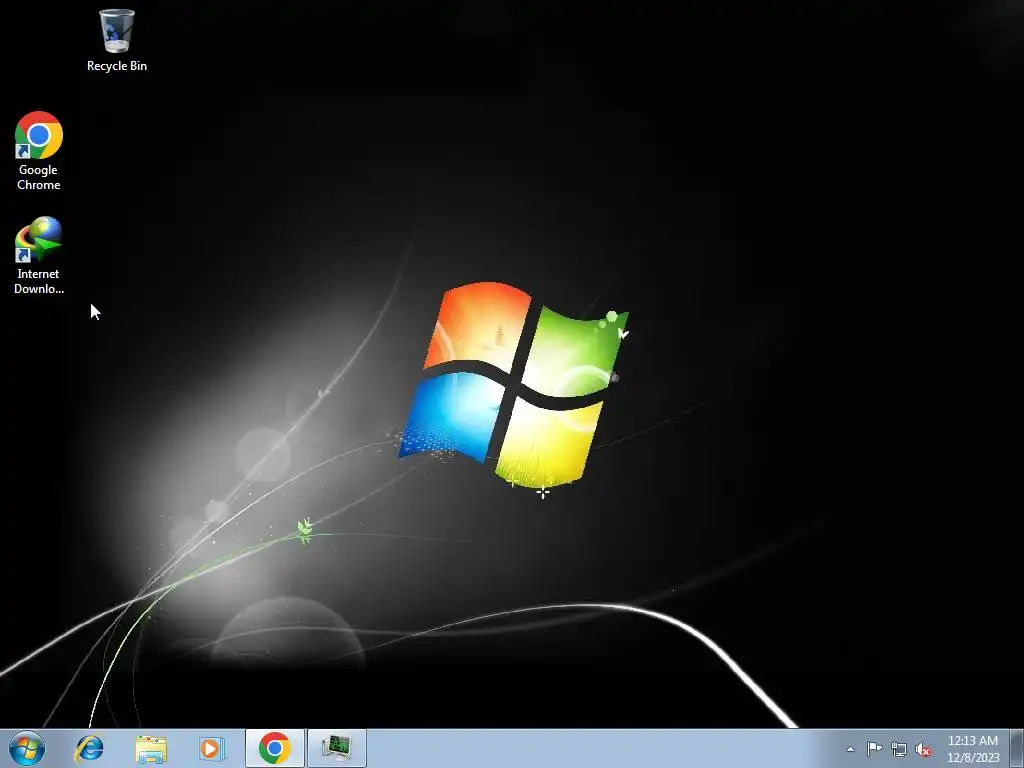Open Action Center flag icon
Screen dimensions: 1024x768
click(x=874, y=749)
